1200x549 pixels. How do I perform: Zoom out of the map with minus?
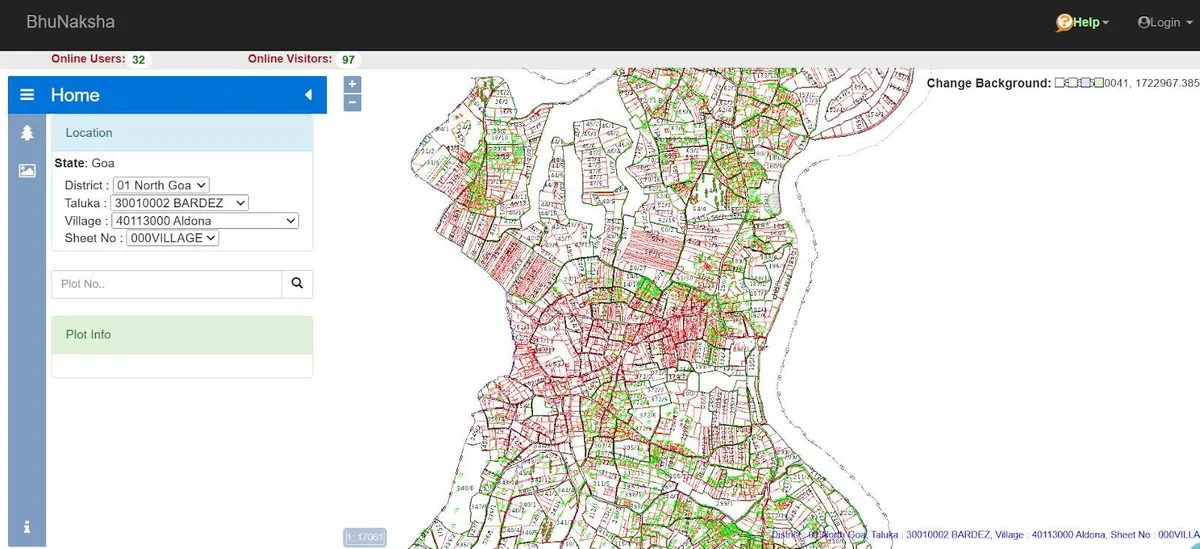click(x=352, y=102)
